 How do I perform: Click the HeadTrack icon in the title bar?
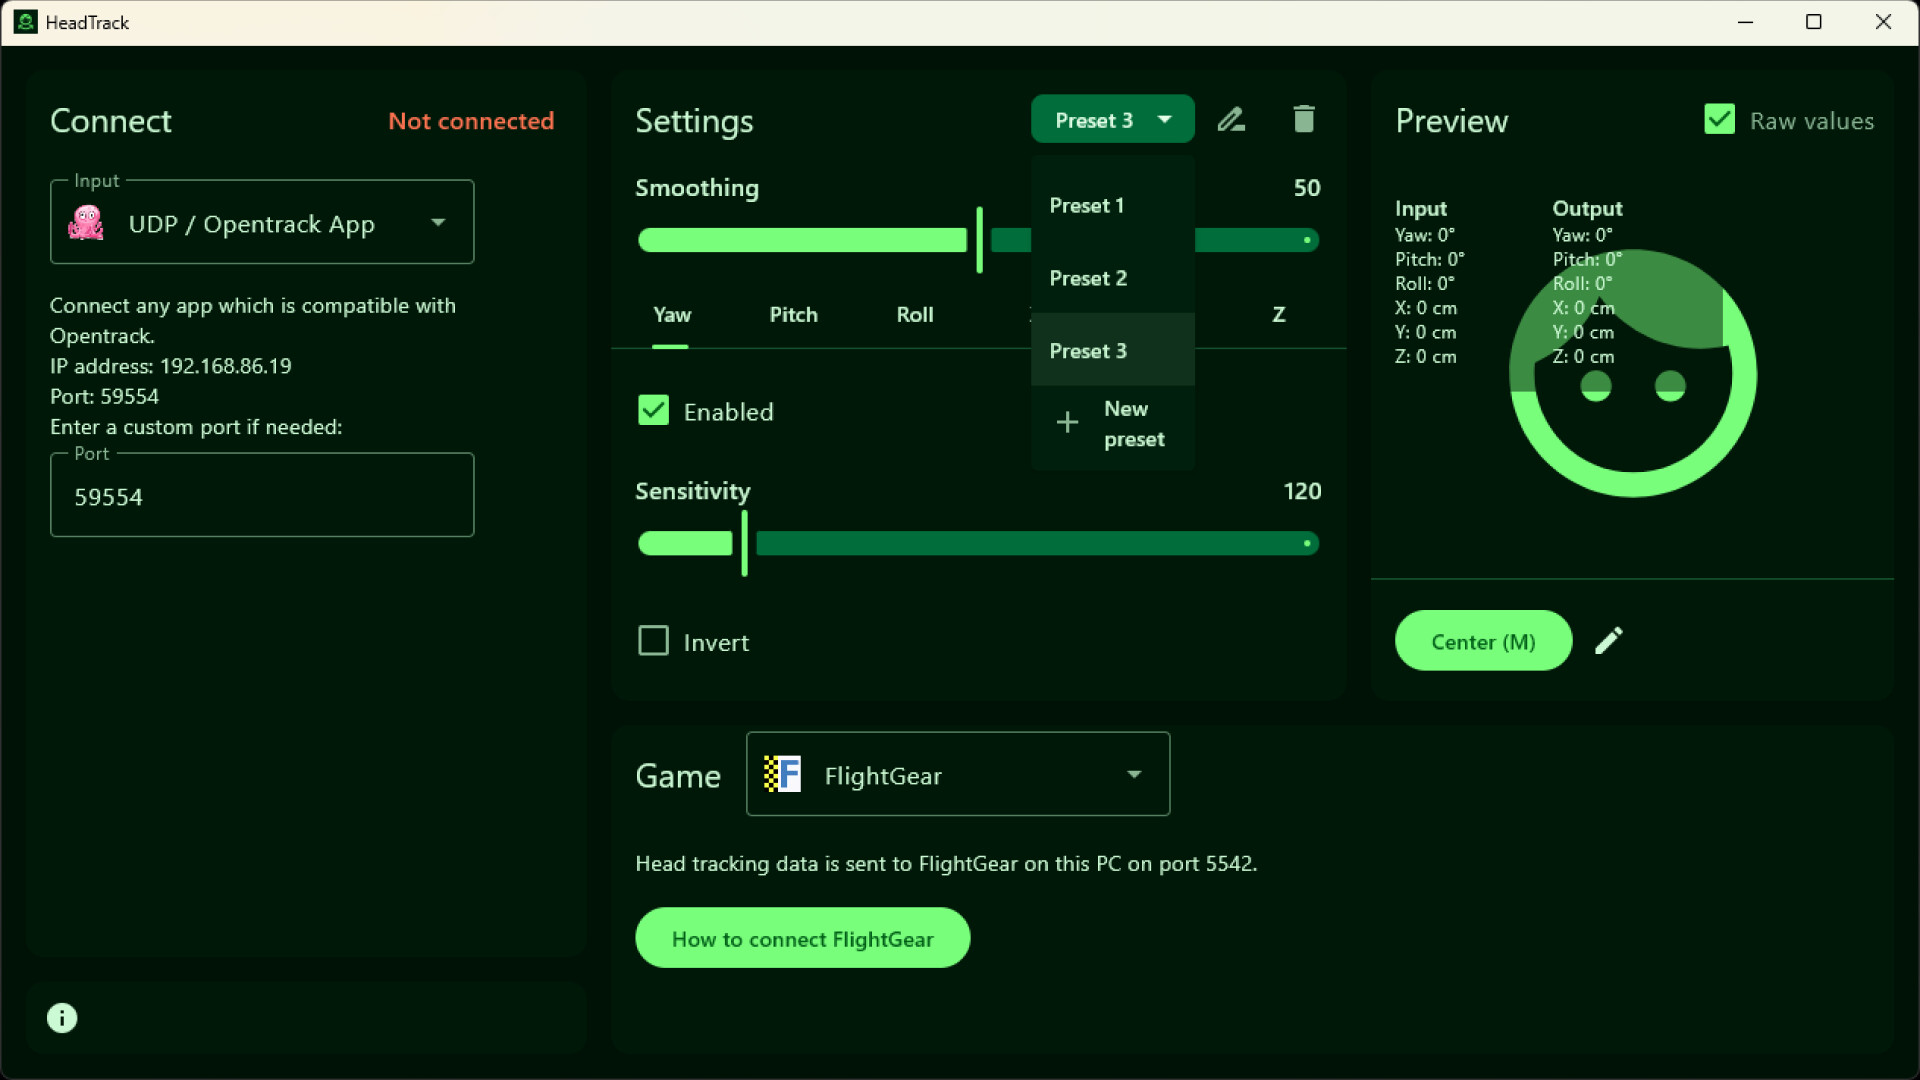click(x=25, y=21)
